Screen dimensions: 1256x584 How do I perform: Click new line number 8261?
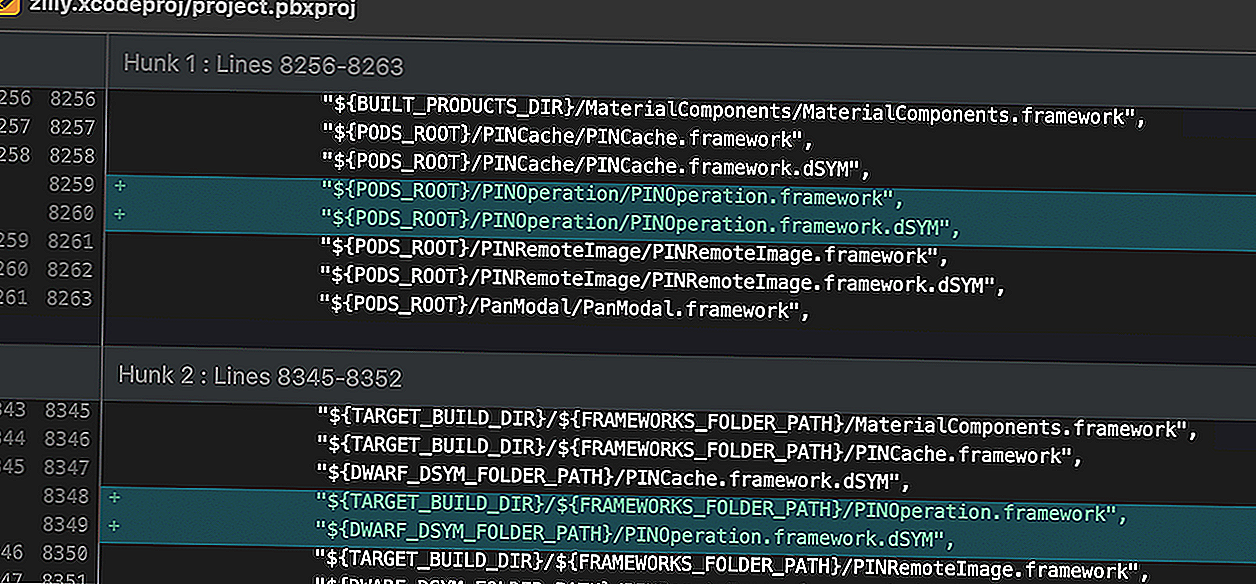(x=72, y=241)
